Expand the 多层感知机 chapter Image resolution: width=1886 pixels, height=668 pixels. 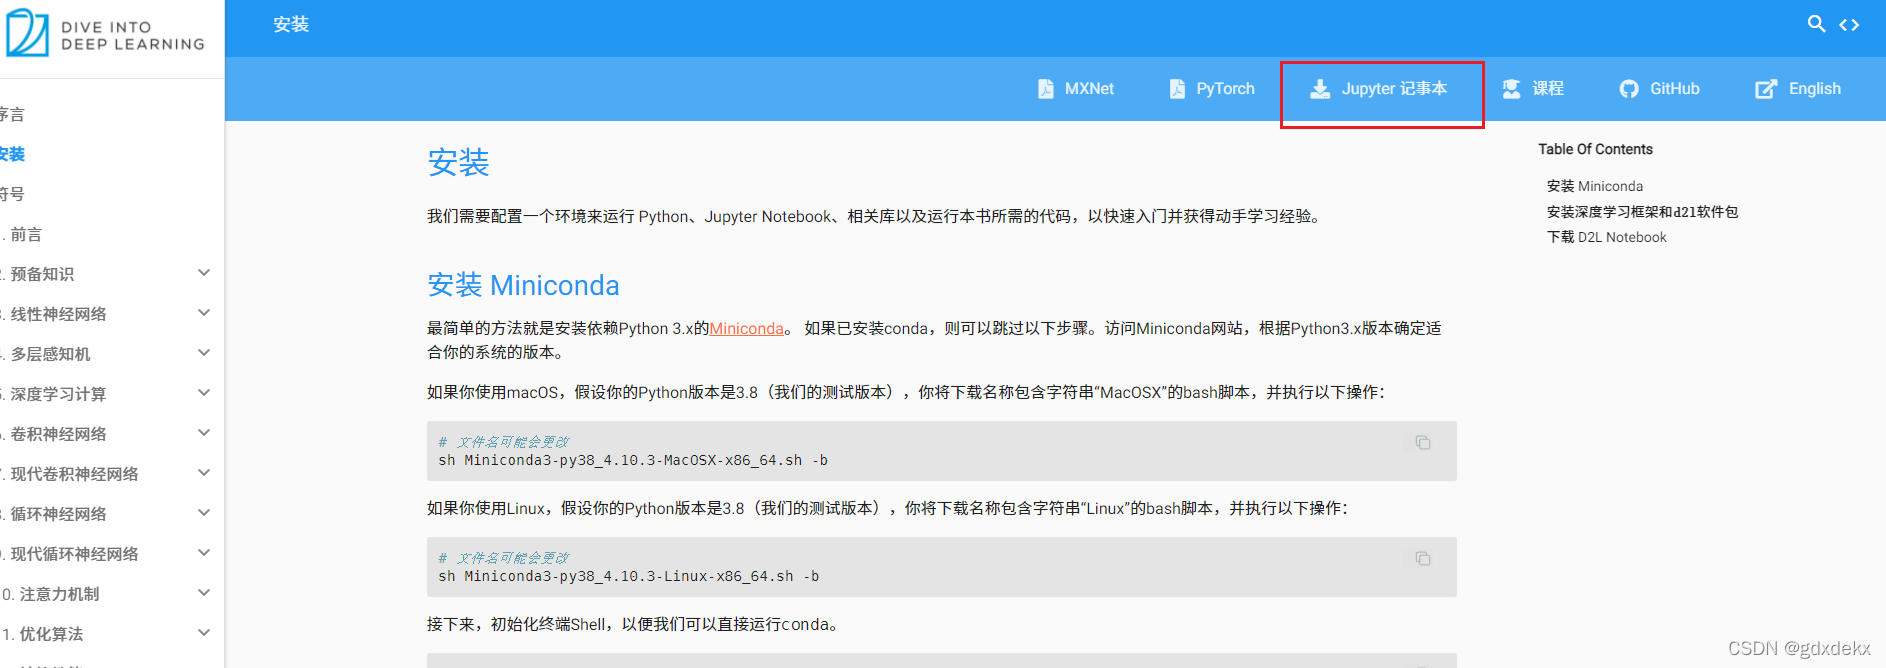pyautogui.click(x=204, y=353)
